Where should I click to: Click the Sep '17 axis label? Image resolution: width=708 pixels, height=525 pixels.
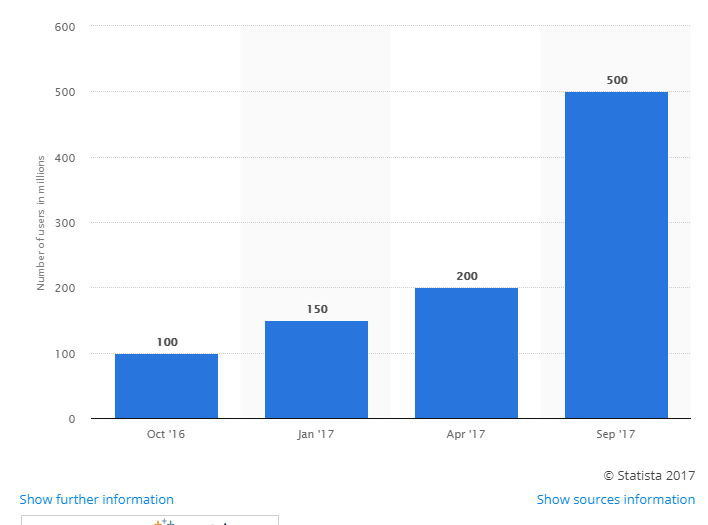(615, 434)
